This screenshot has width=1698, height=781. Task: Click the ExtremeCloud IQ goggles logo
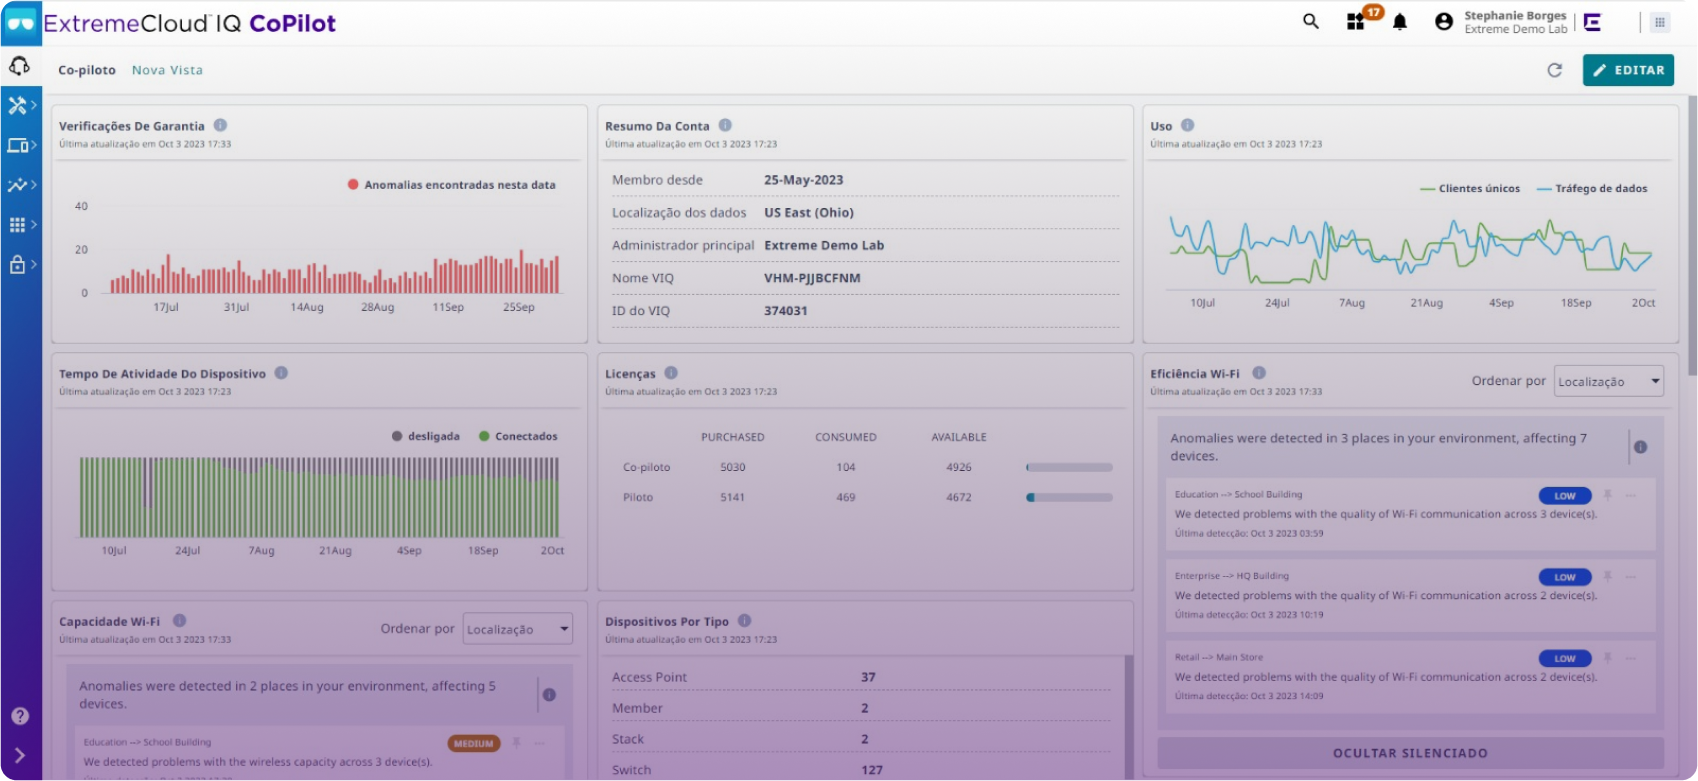[21, 23]
